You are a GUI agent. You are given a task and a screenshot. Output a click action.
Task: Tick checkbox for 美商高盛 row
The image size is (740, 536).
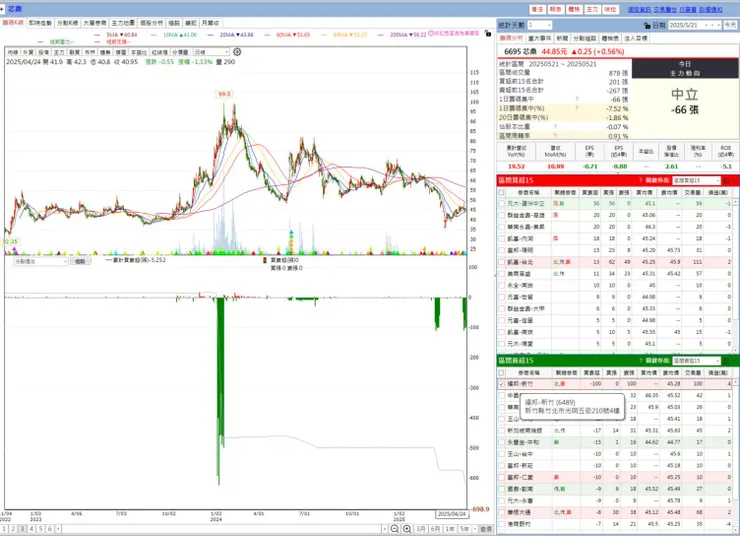[x=501, y=274]
